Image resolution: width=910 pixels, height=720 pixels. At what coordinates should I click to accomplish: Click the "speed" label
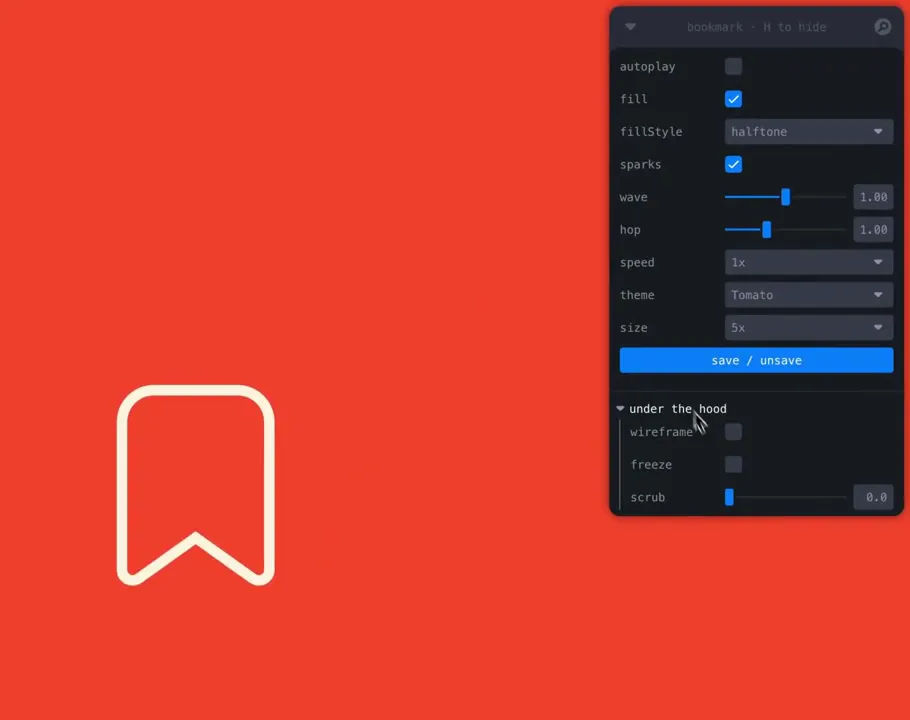(x=637, y=262)
